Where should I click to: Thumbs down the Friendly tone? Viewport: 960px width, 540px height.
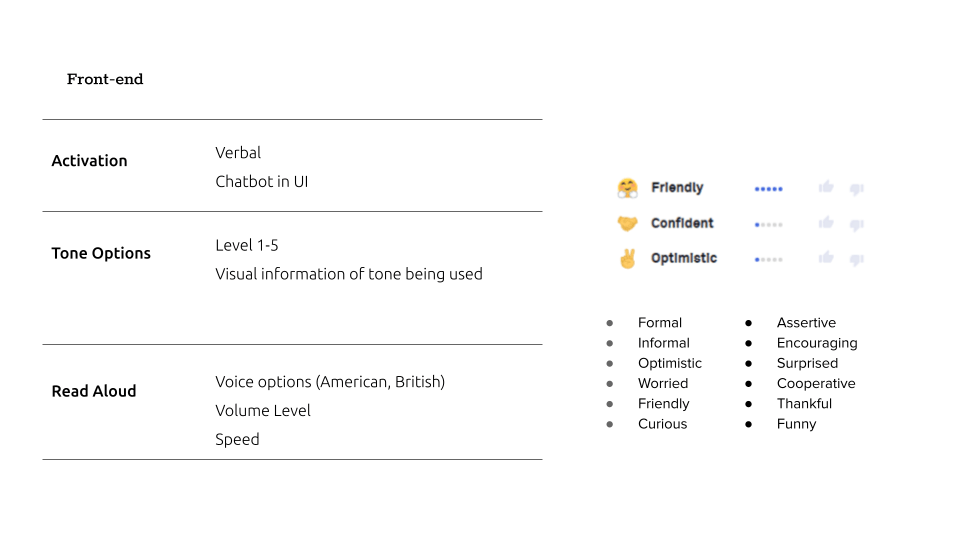pyautogui.click(x=857, y=189)
